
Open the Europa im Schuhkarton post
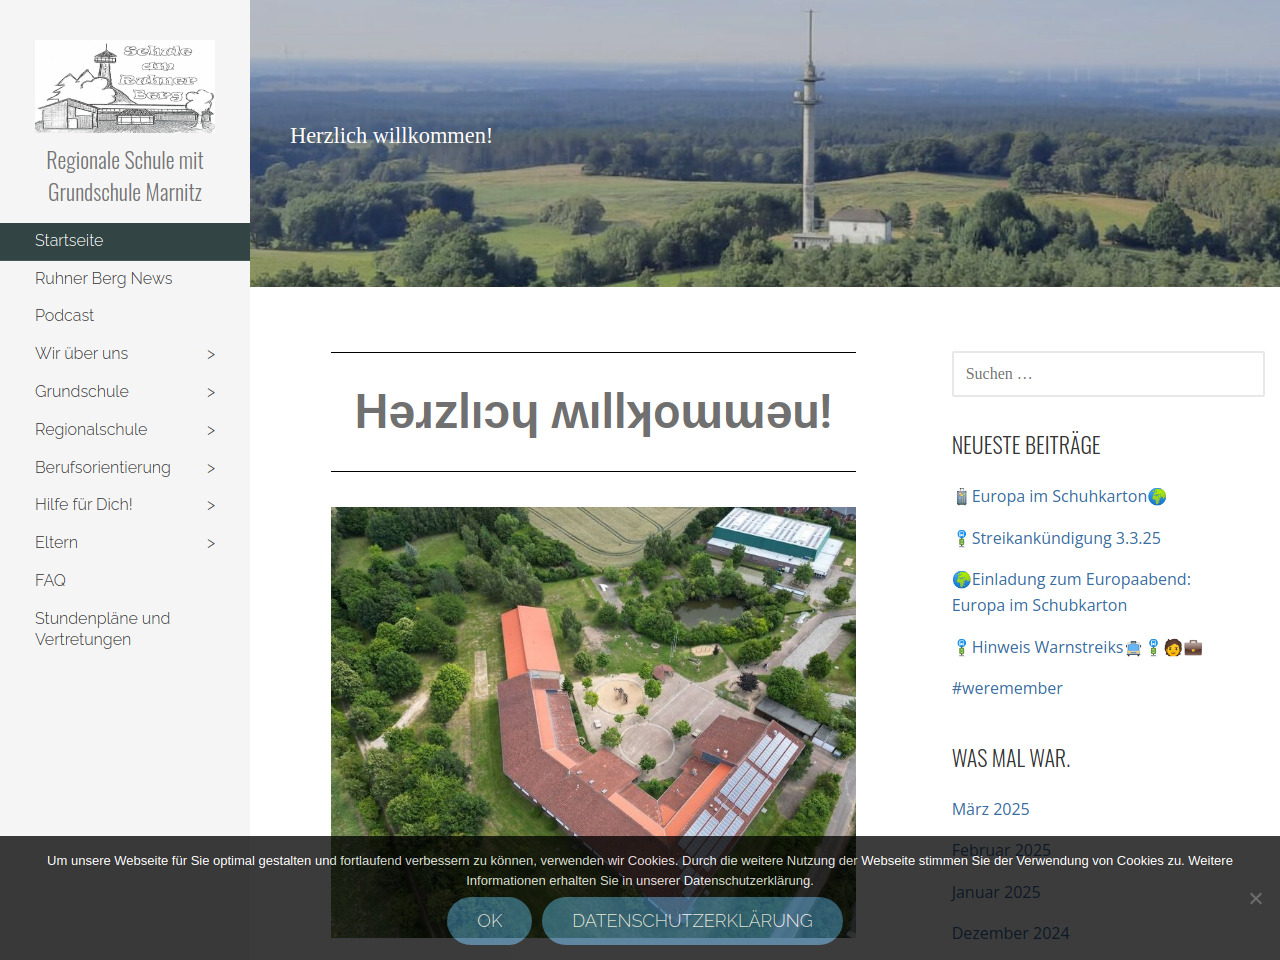pos(1059,496)
